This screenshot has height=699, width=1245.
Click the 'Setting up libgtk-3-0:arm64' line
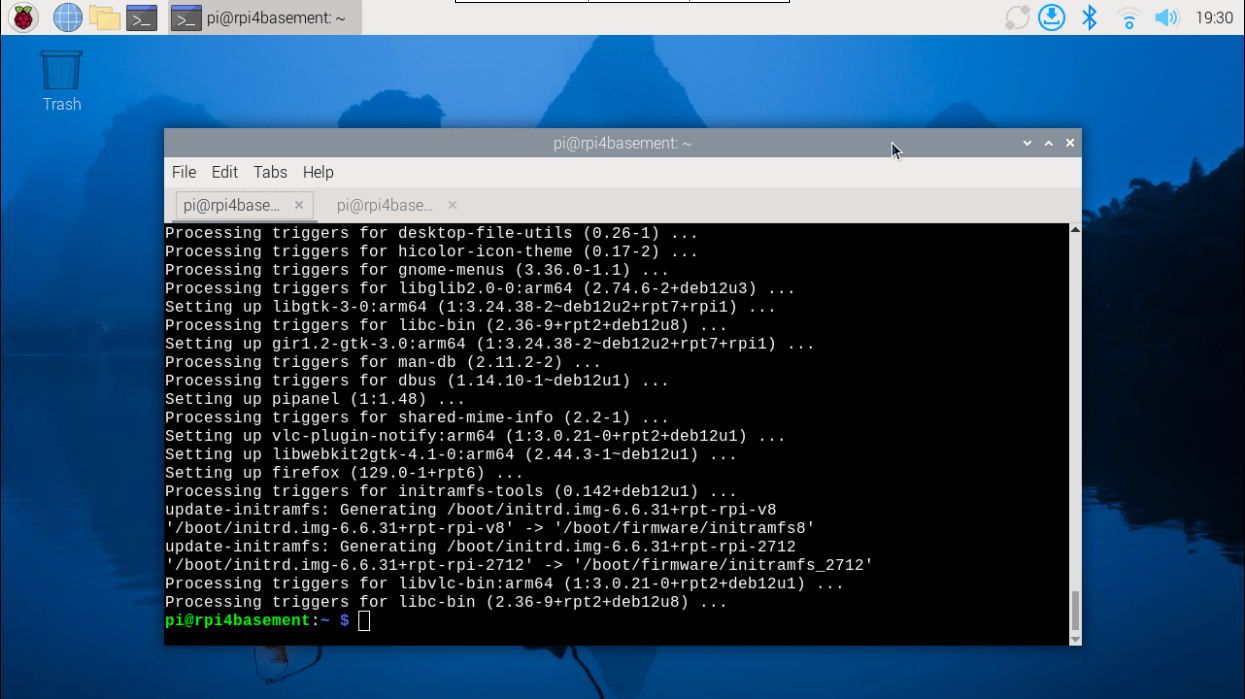click(470, 307)
